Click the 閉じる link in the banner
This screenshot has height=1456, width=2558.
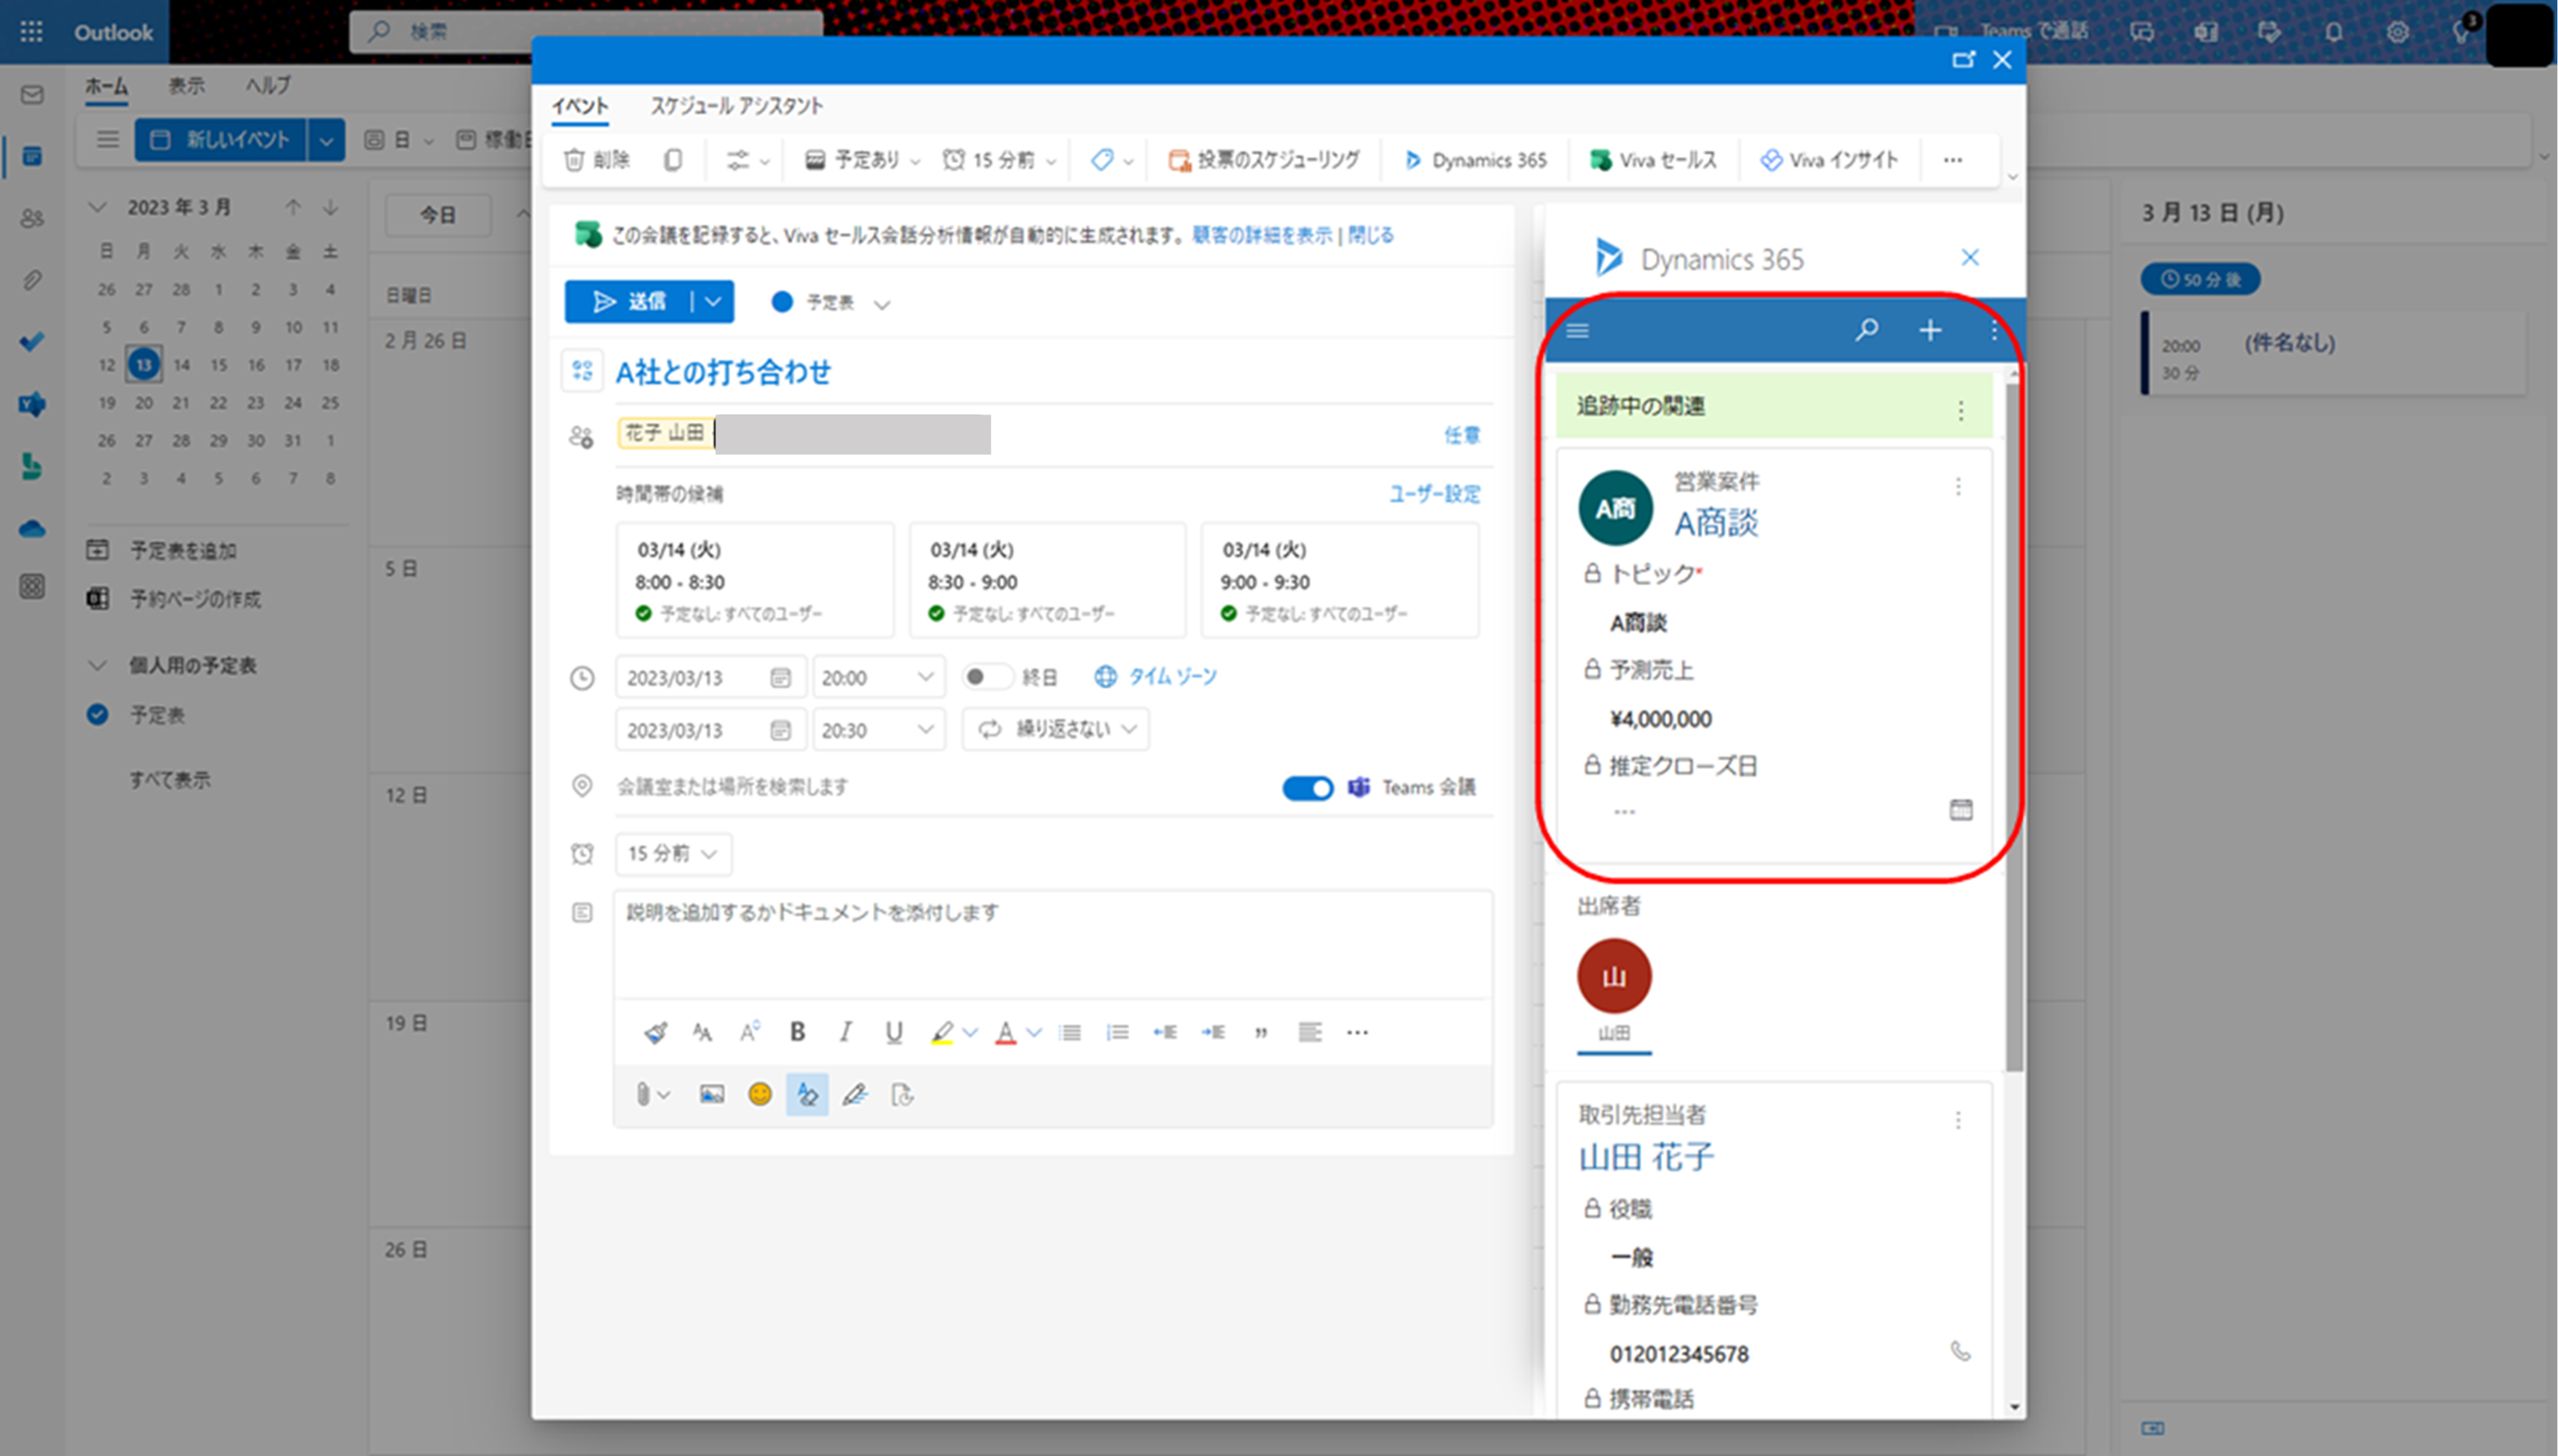coord(1371,235)
